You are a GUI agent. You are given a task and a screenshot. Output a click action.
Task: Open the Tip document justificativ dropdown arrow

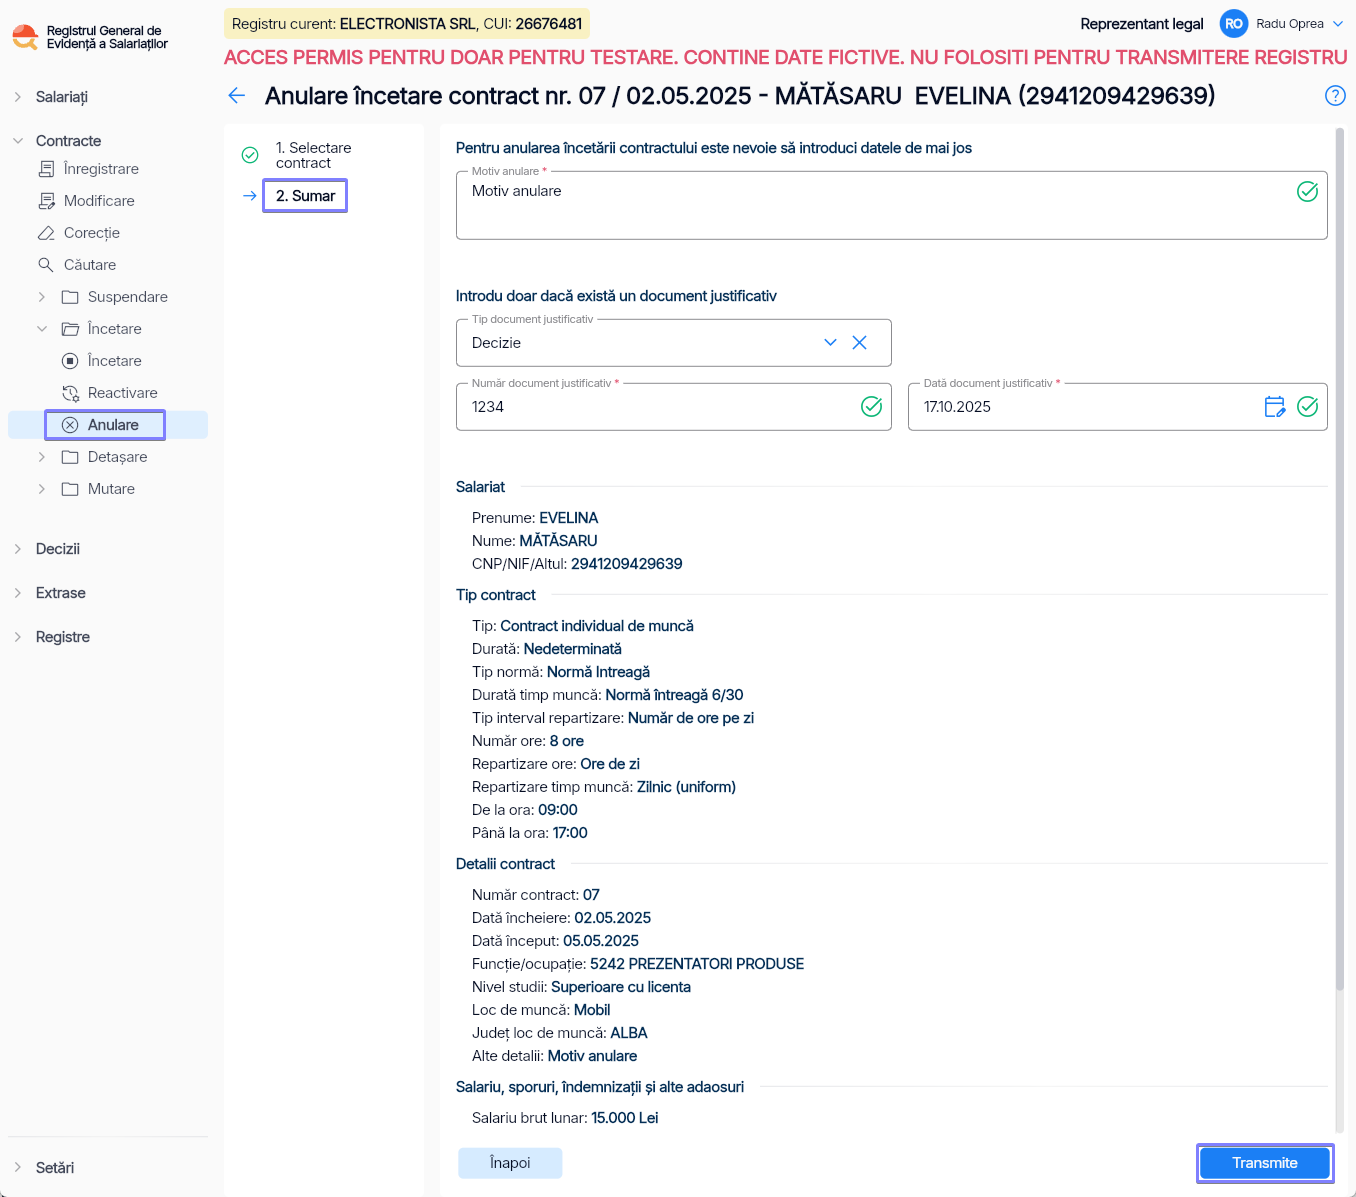[830, 343]
